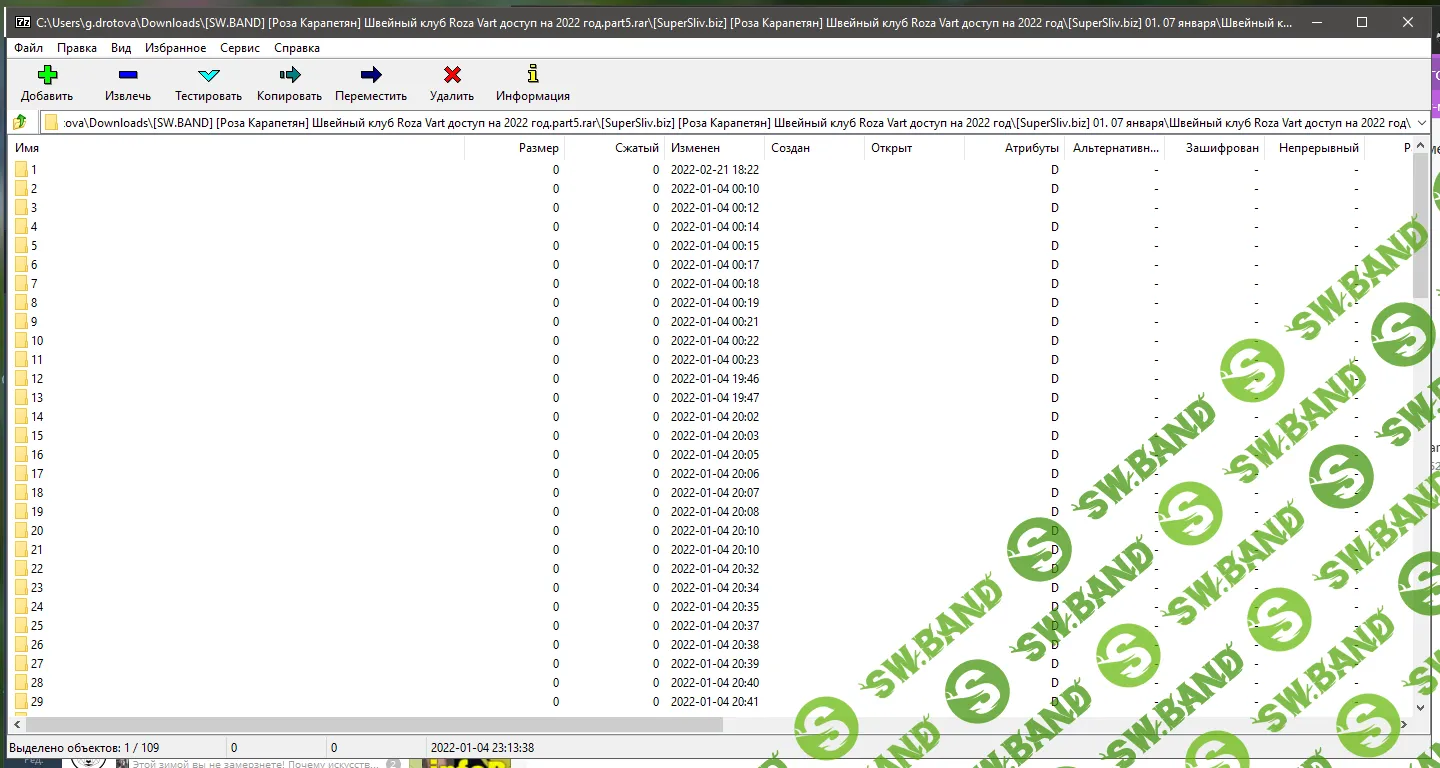The height and width of the screenshot is (768, 1440).
Task: Click the vertical scrollbar down arrow
Action: click(x=1420, y=707)
